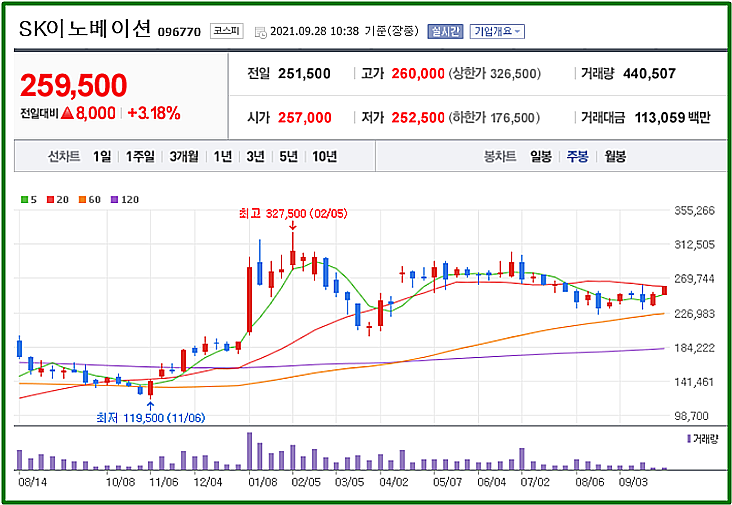Click the 저가 252,500 value

tap(418, 118)
